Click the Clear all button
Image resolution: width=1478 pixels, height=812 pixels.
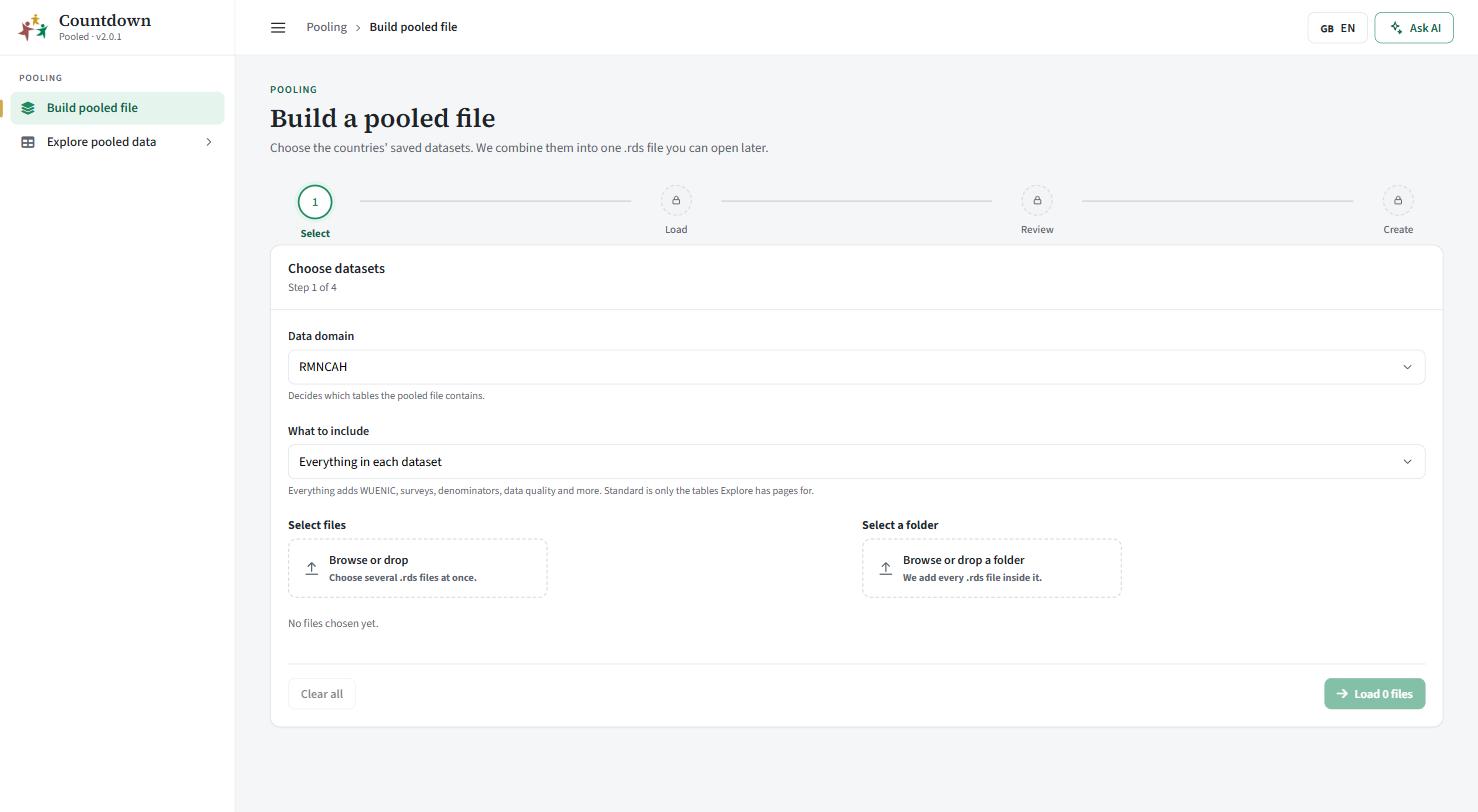pyautogui.click(x=322, y=694)
